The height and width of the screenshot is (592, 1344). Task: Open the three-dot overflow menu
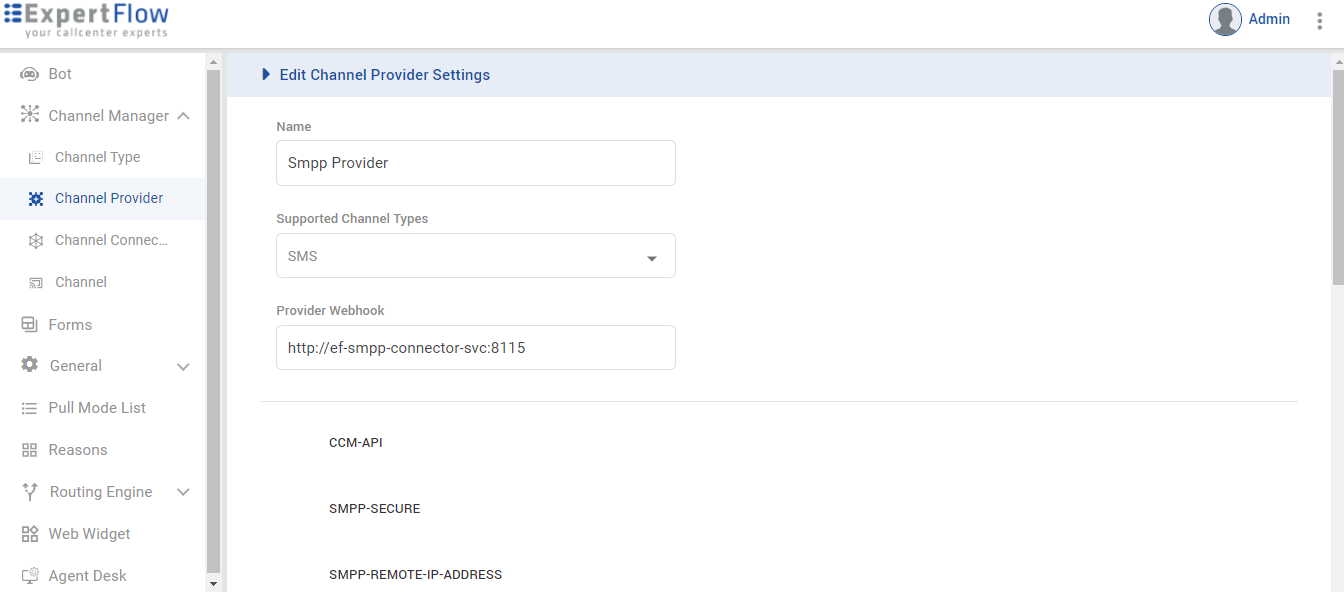1320,19
